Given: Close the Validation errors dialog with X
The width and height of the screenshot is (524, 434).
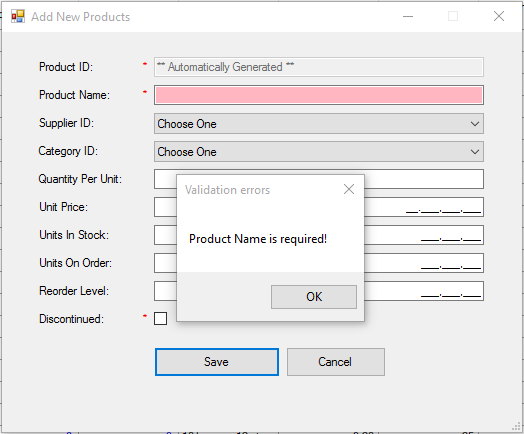Looking at the screenshot, I should pyautogui.click(x=349, y=189).
